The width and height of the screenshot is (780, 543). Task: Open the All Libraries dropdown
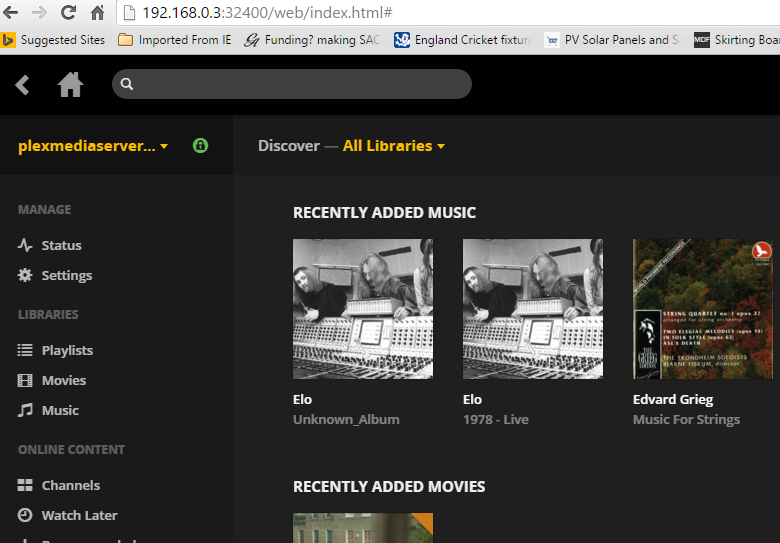tap(393, 146)
